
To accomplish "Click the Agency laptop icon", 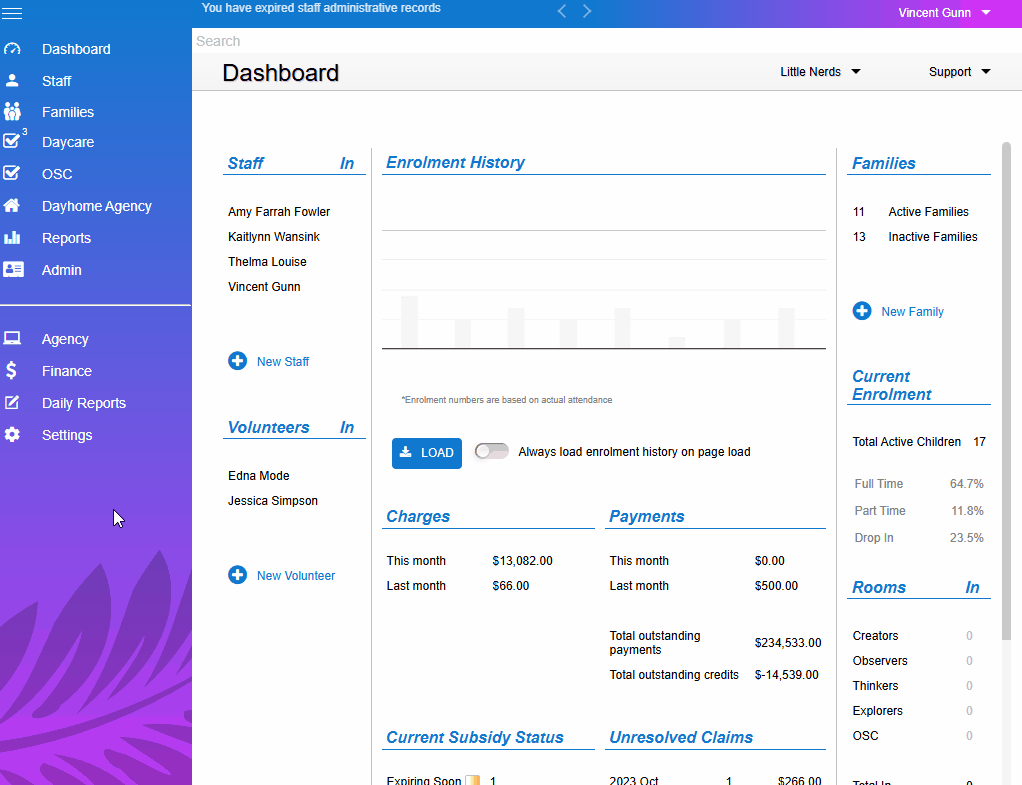I will pos(12,338).
